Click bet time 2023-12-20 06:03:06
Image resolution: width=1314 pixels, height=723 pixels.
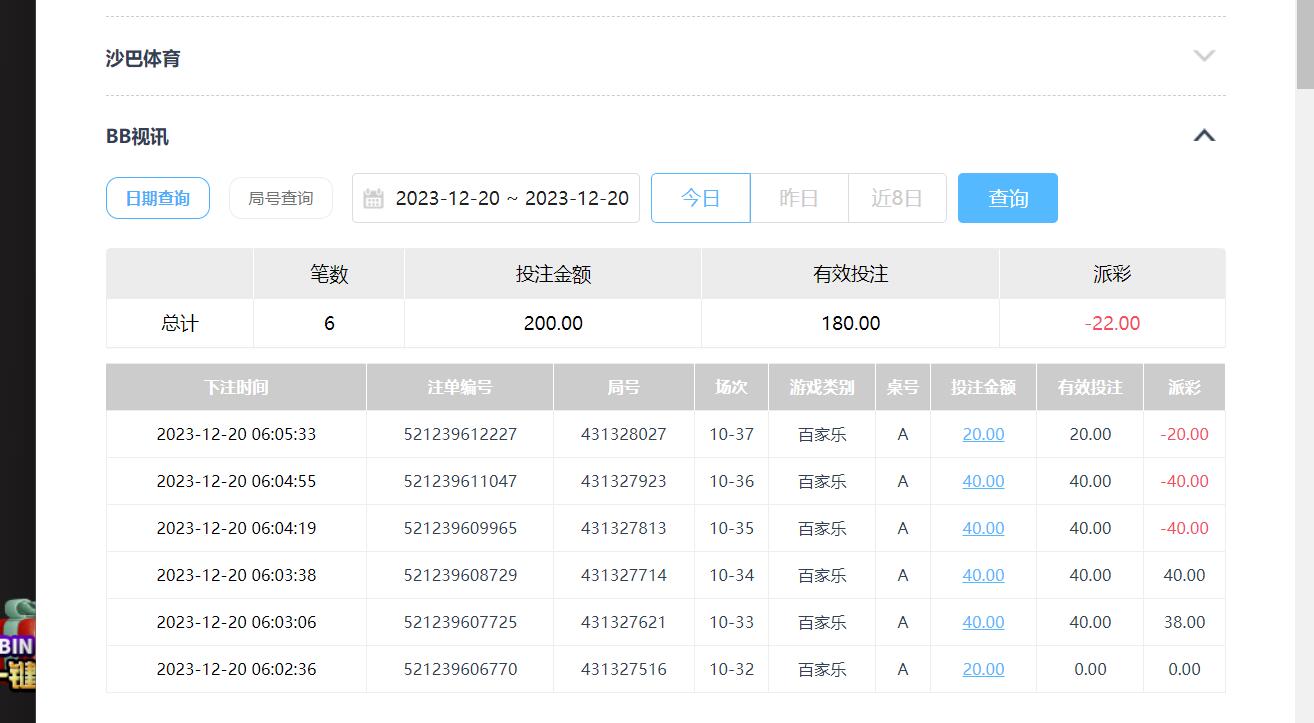point(236,622)
